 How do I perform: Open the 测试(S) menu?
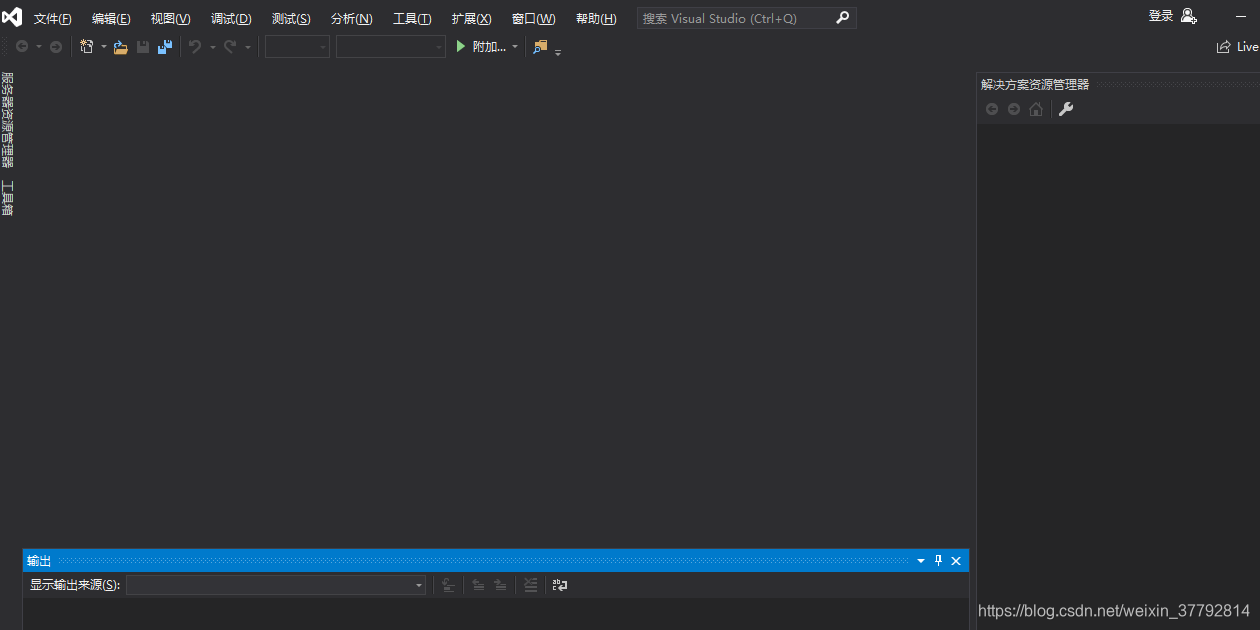[291, 19]
